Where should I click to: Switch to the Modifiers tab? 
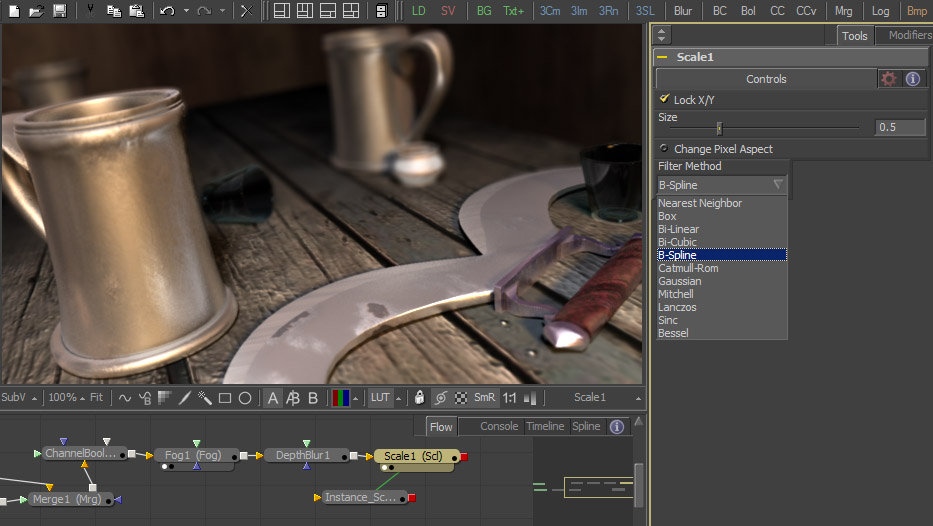pos(909,35)
